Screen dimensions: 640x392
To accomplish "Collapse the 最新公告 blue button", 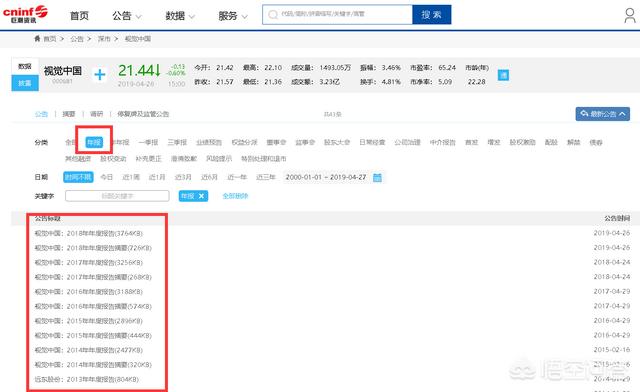I will tap(602, 114).
